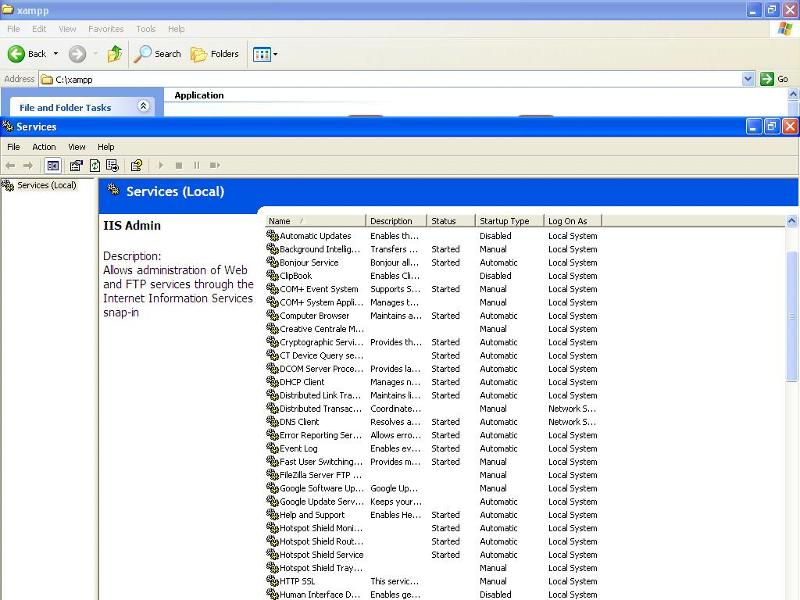Image resolution: width=800 pixels, height=600 pixels.
Task: Select Cryptographic Services gear icon
Action: point(272,342)
